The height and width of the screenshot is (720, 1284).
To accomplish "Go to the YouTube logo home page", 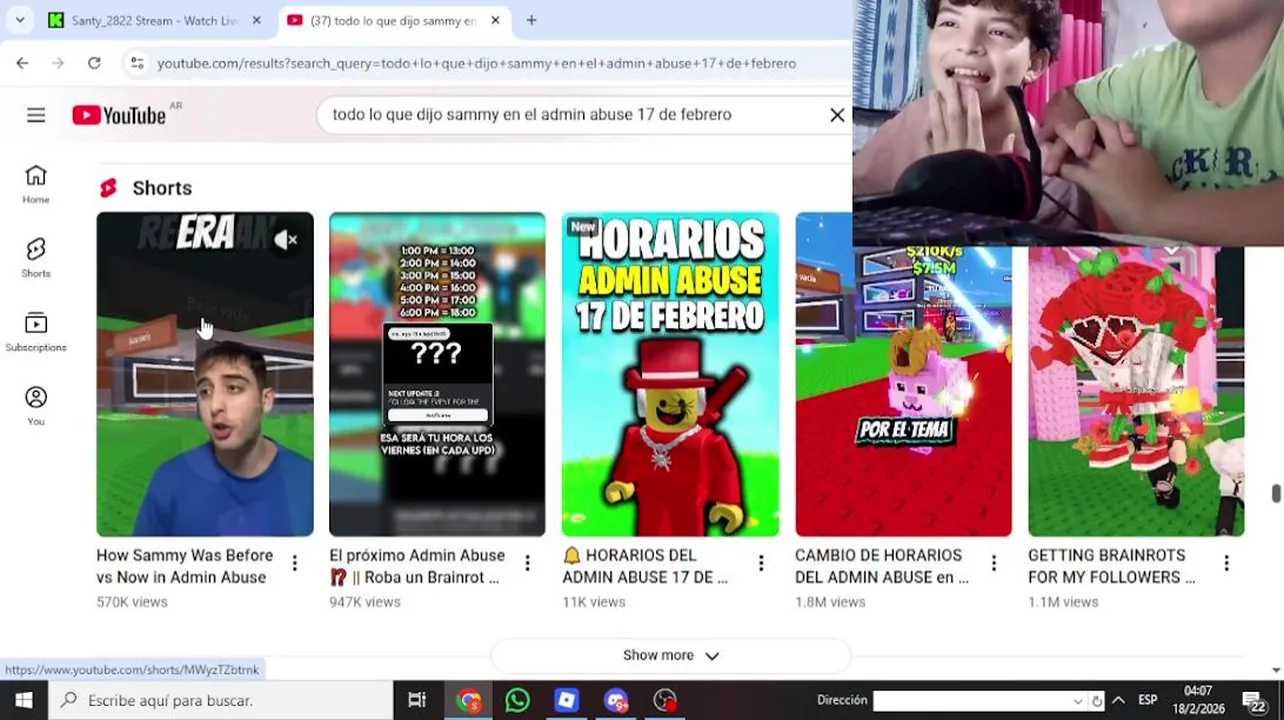I will 119,115.
